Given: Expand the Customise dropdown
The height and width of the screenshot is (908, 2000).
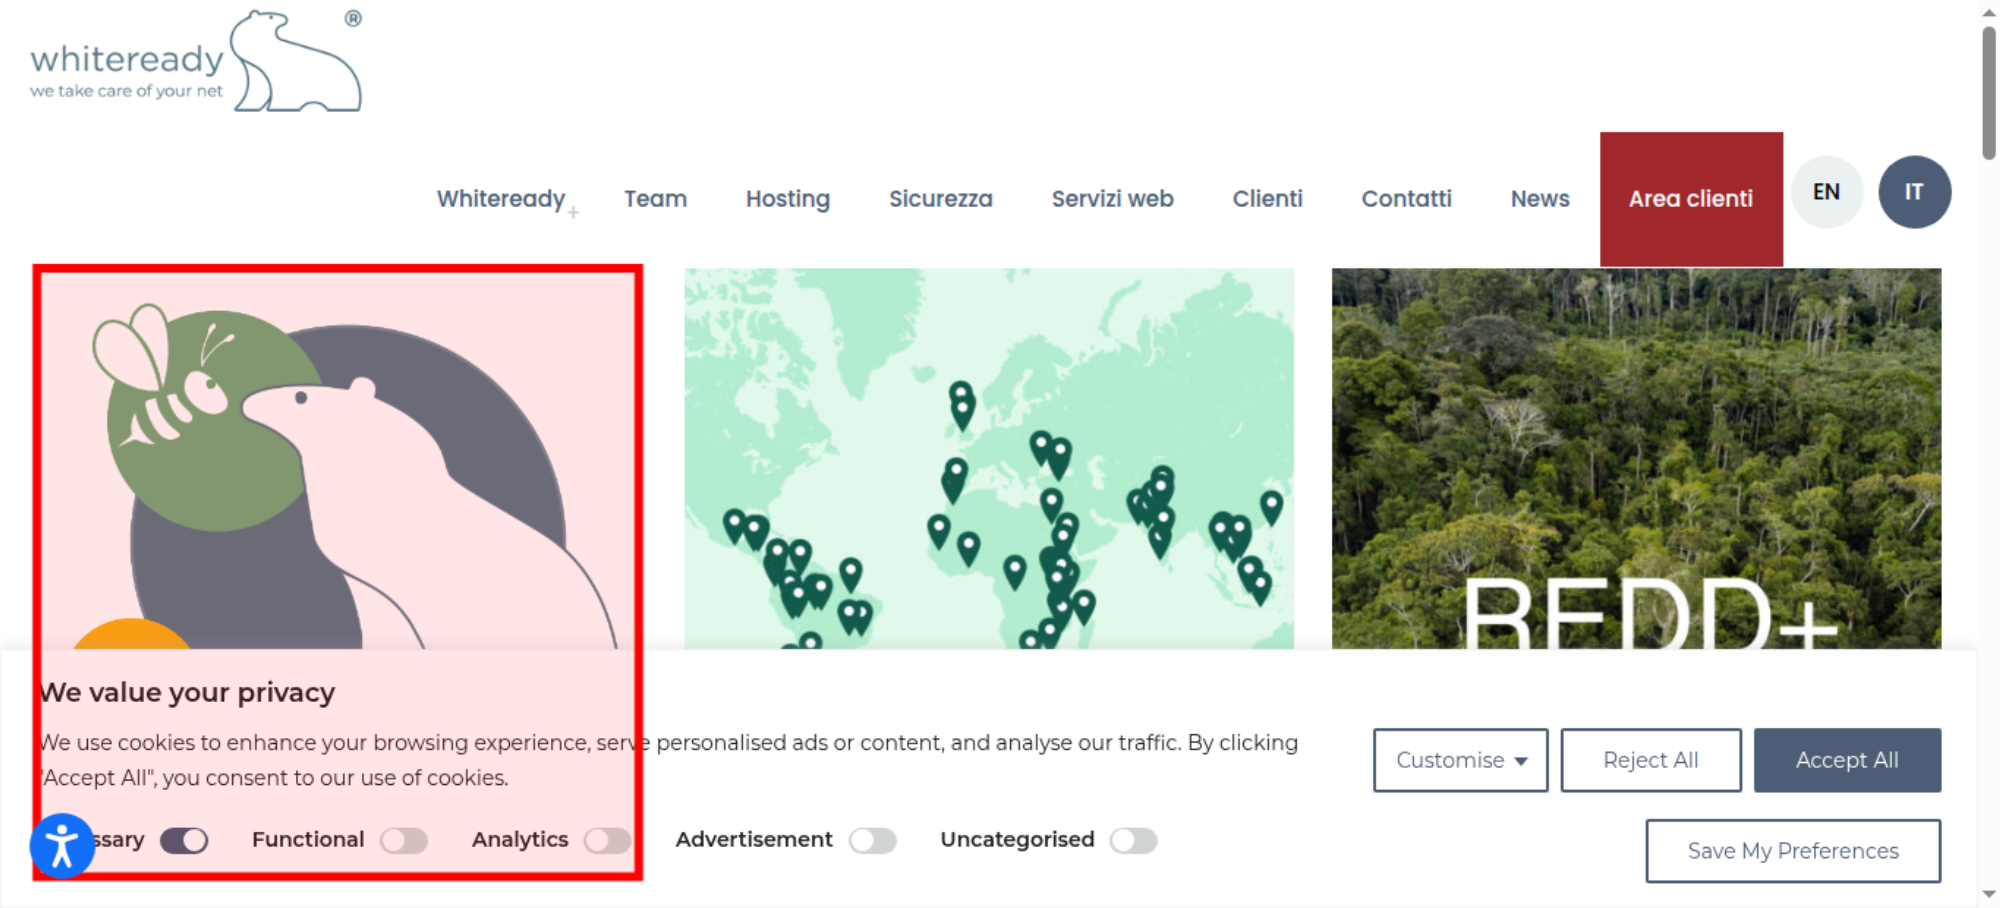Looking at the screenshot, I should (1460, 760).
